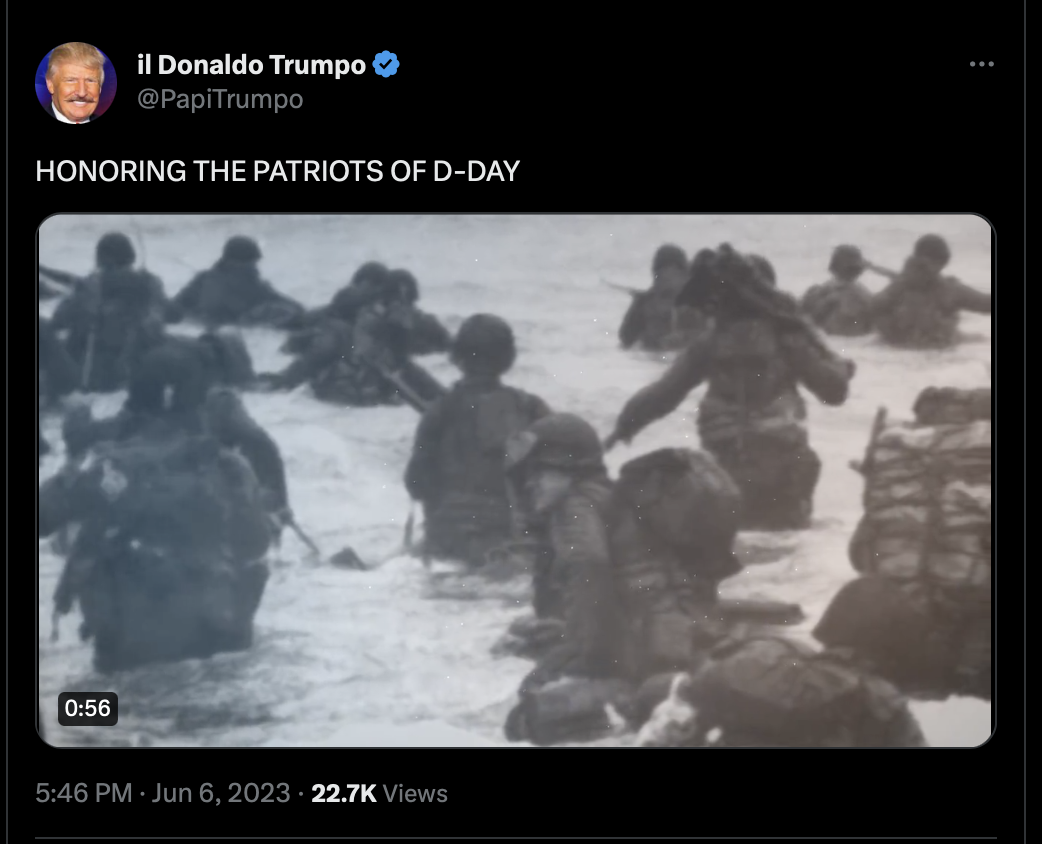The image size is (1042, 844).
Task: Click the word PATRIOTS in the tweet
Action: (319, 171)
